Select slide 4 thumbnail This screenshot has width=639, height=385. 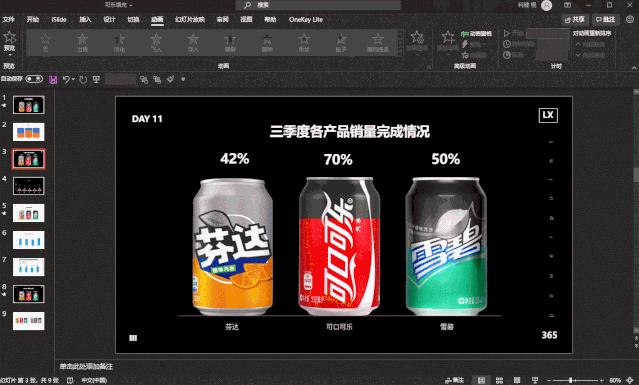(29, 186)
